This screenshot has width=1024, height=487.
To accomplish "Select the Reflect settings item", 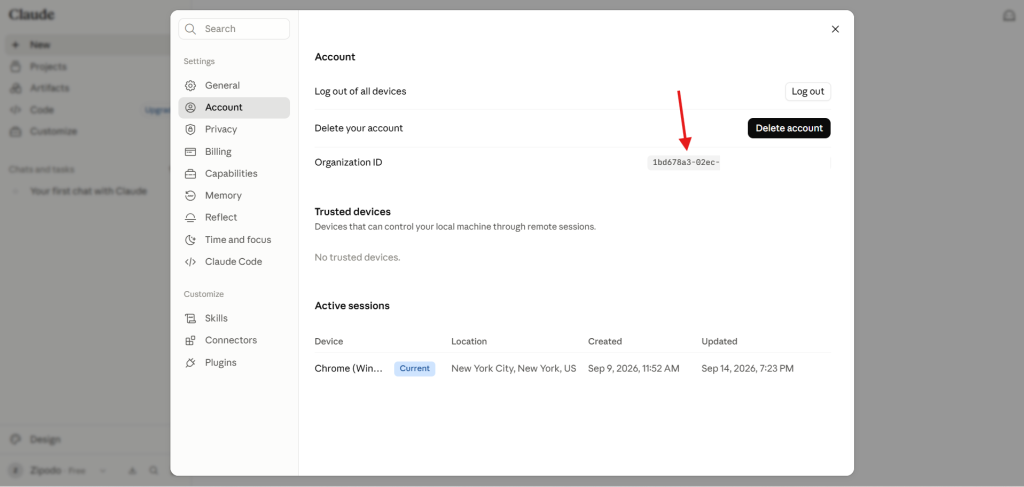I will [x=234, y=217].
